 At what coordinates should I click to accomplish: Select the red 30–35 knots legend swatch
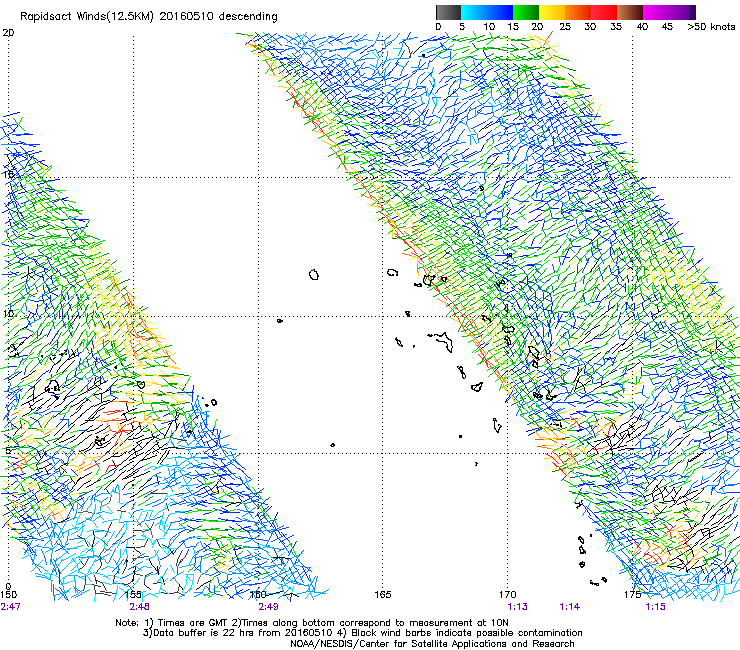(x=604, y=12)
